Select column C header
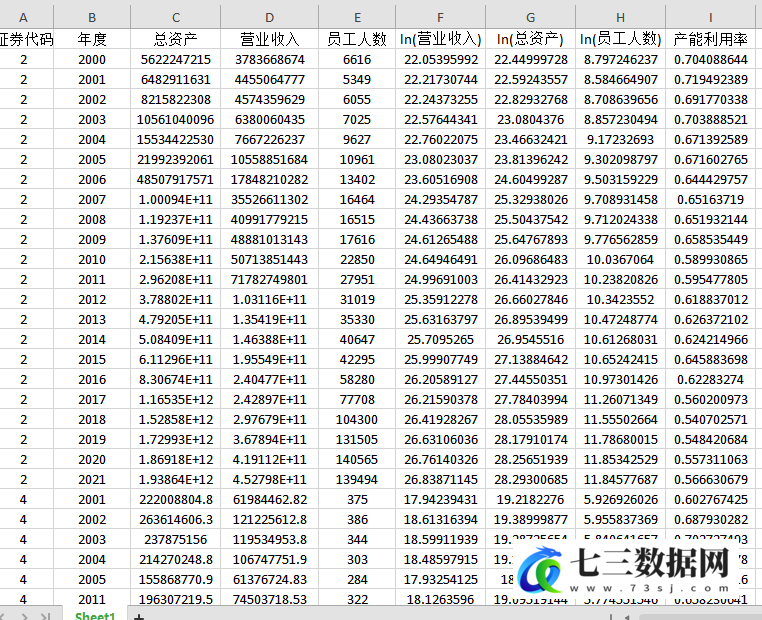 [175, 17]
